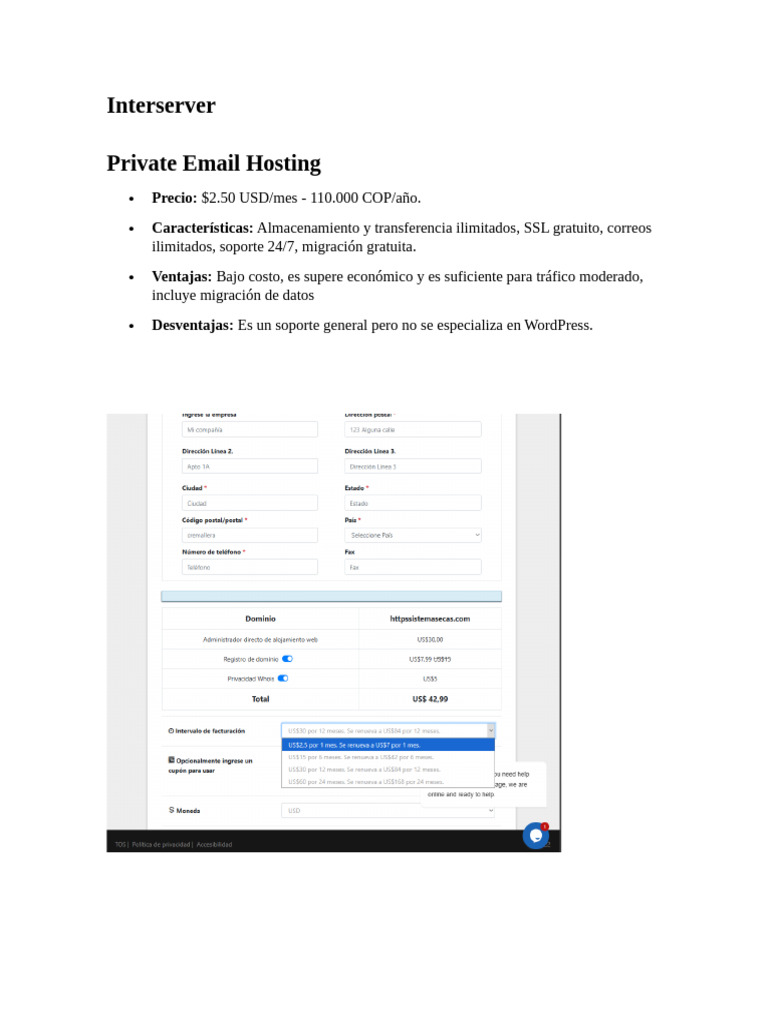Choose US$15 por 6 meses option

[388, 757]
